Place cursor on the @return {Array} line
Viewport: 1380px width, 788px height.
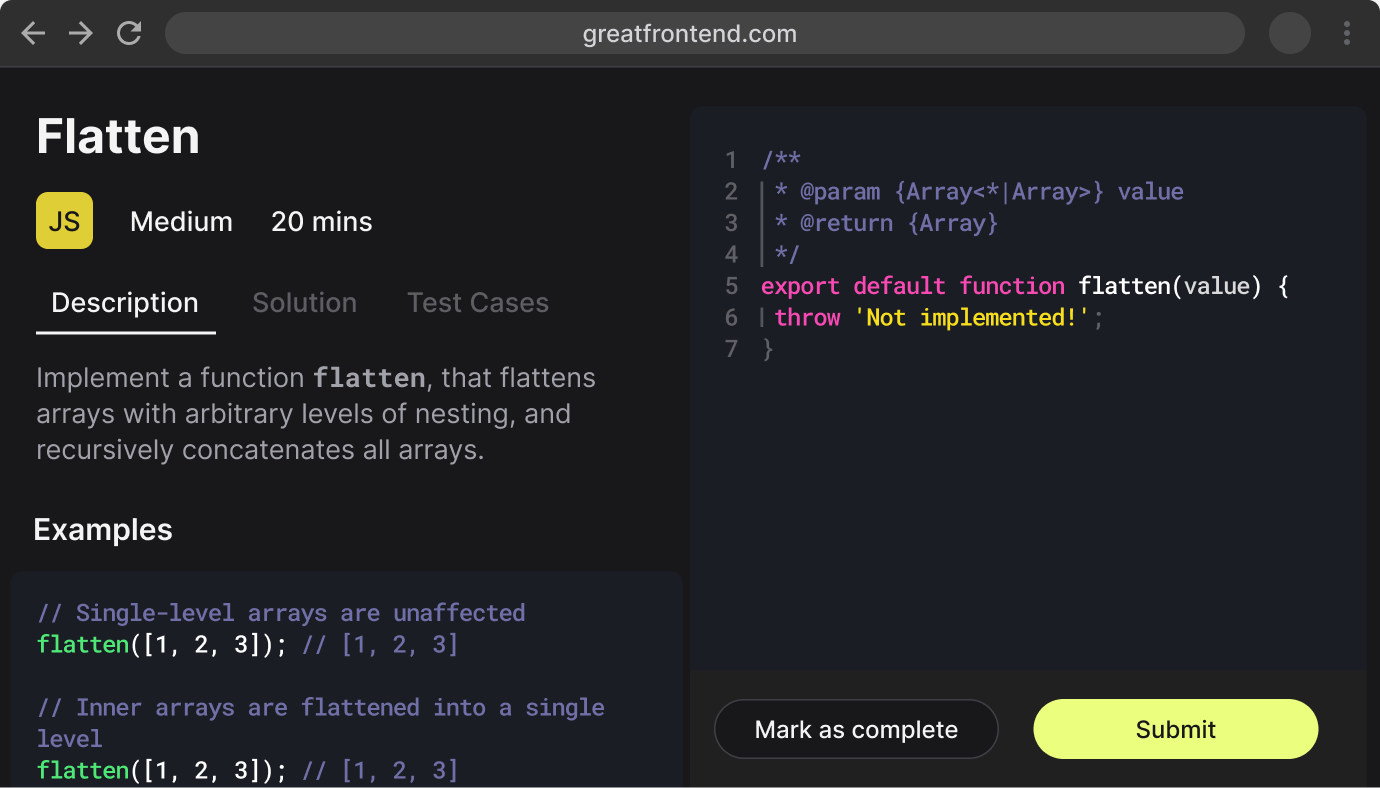[x=886, y=223]
